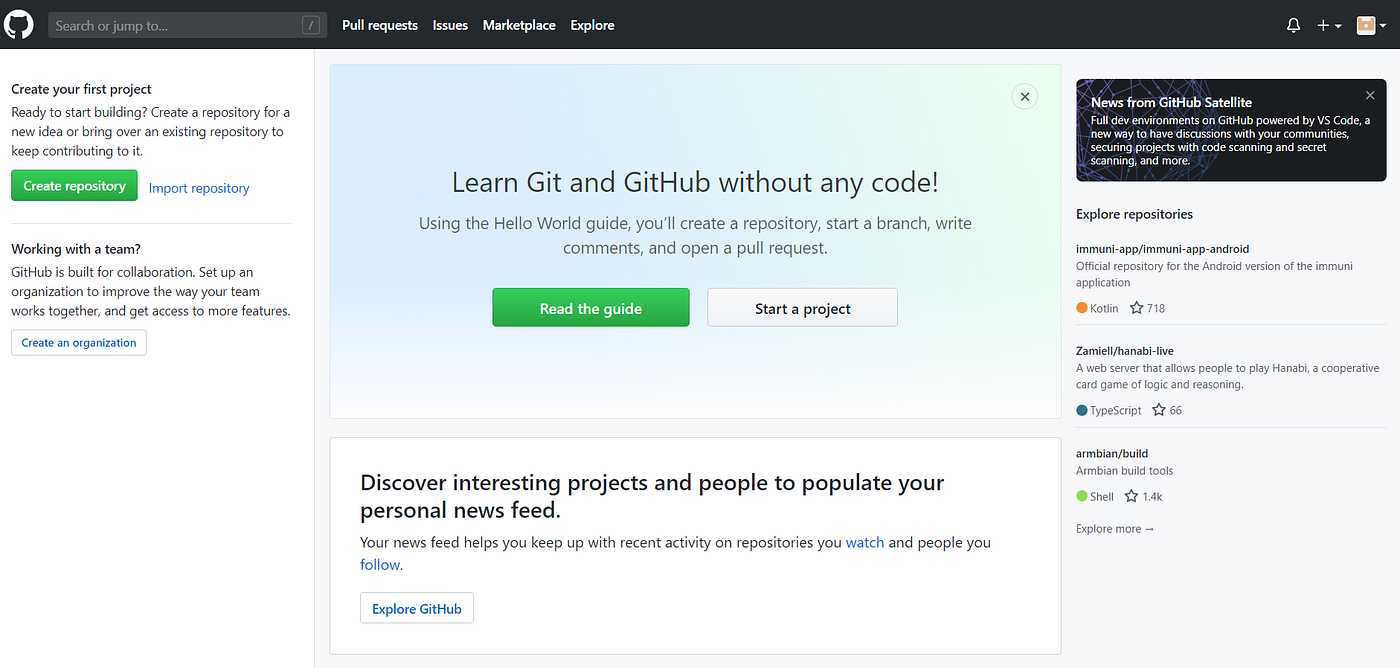Screen dimensions: 1400x668
Task: Open the Import repository link
Action: pyautogui.click(x=198, y=188)
